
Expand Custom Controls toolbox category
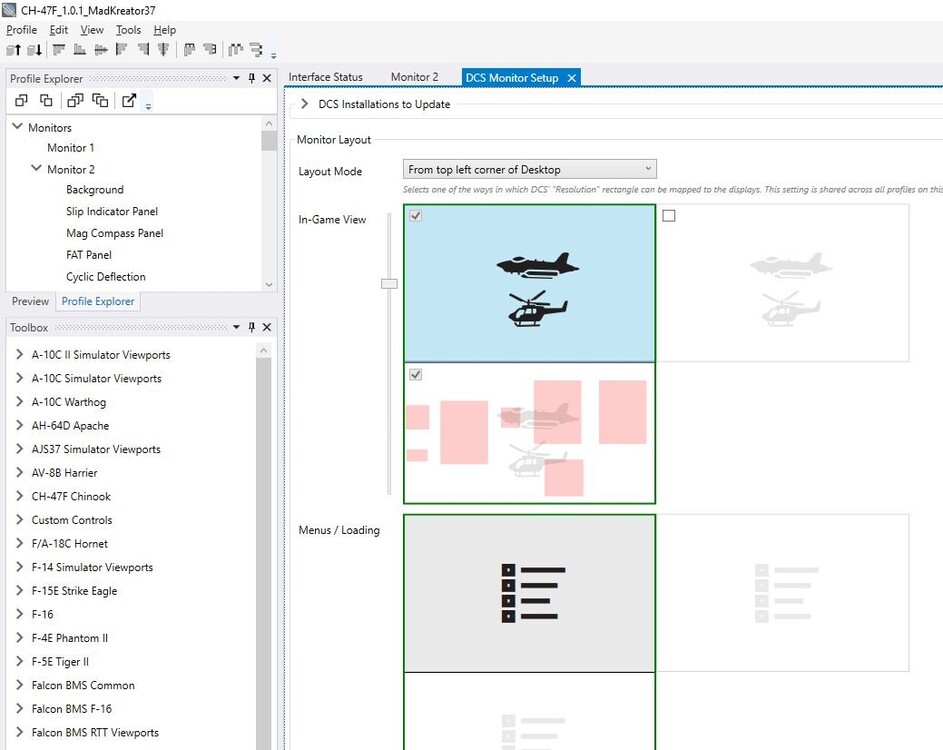[x=19, y=520]
